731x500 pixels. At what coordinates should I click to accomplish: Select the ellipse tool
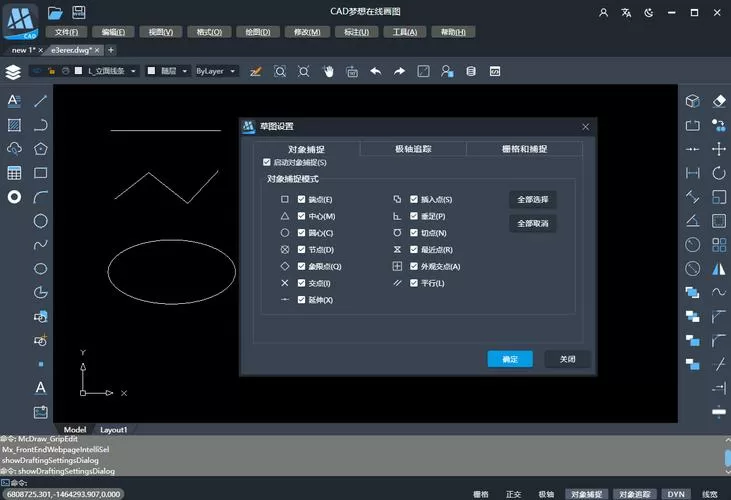(x=41, y=269)
